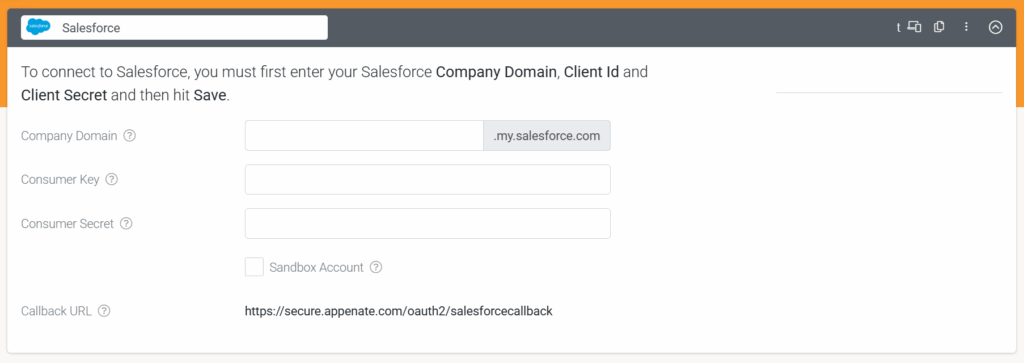The image size is (1024, 363).
Task: Click the help icon next to Callback URL
Action: pos(104,311)
